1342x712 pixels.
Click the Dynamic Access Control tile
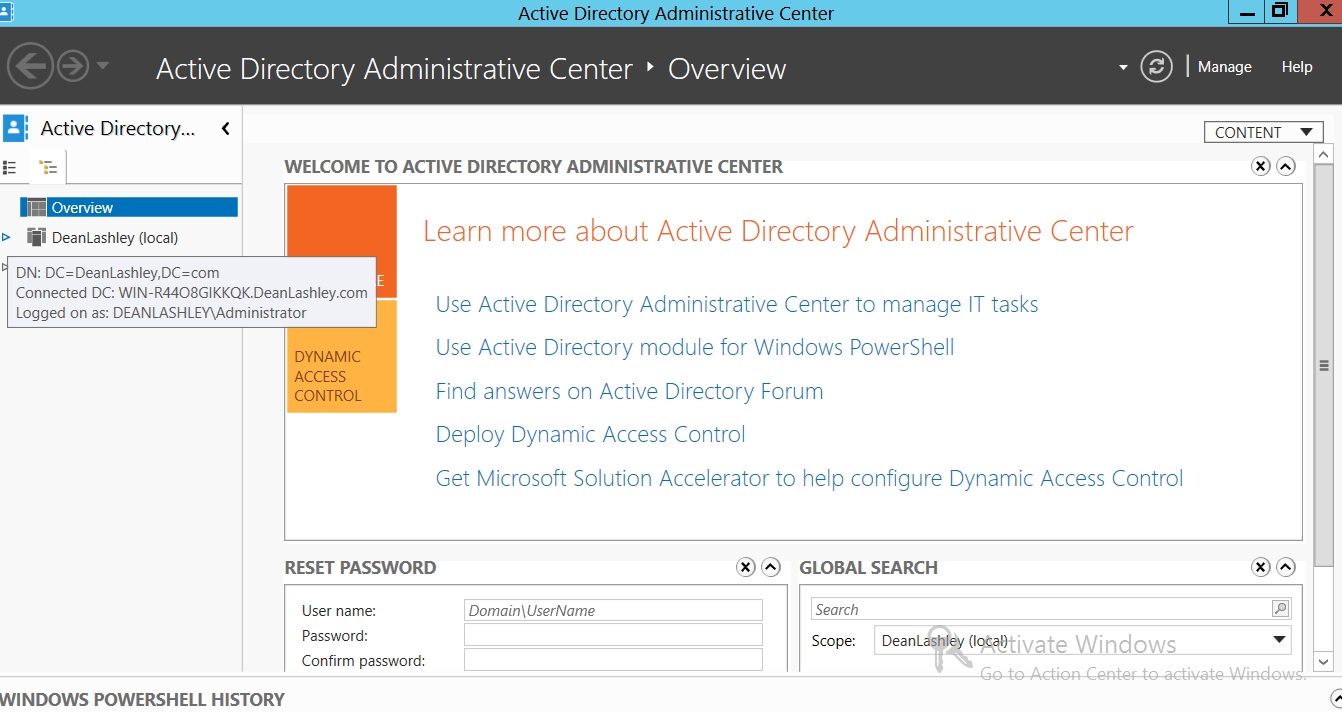pos(342,356)
